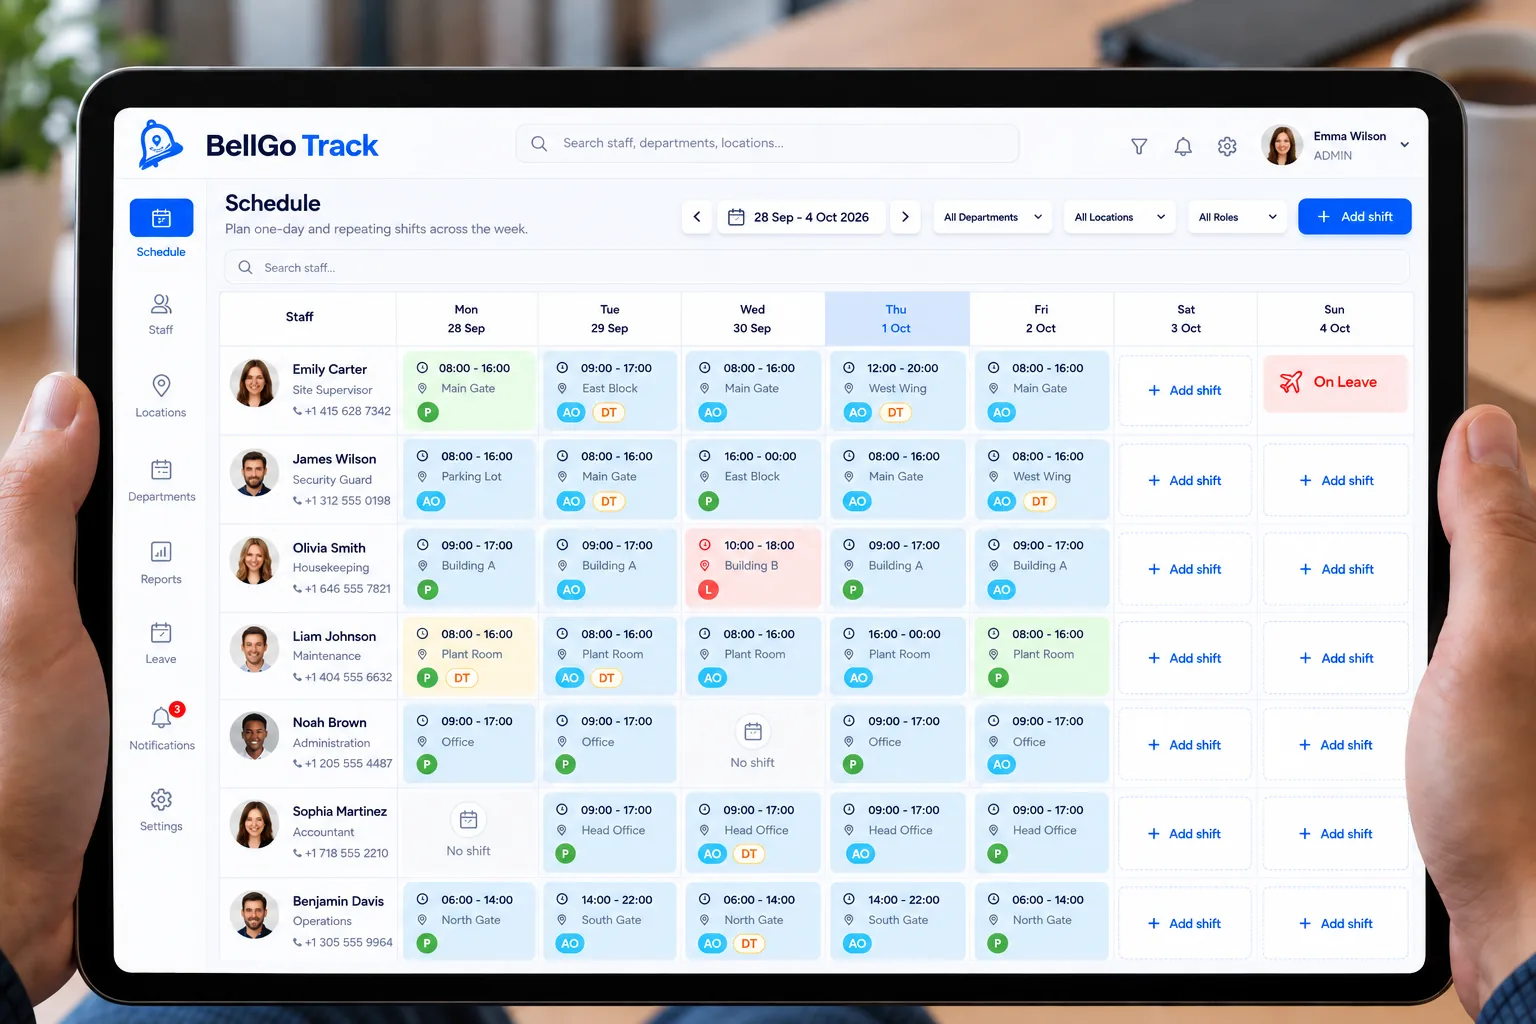Open Leave in the sidebar

tap(161, 643)
